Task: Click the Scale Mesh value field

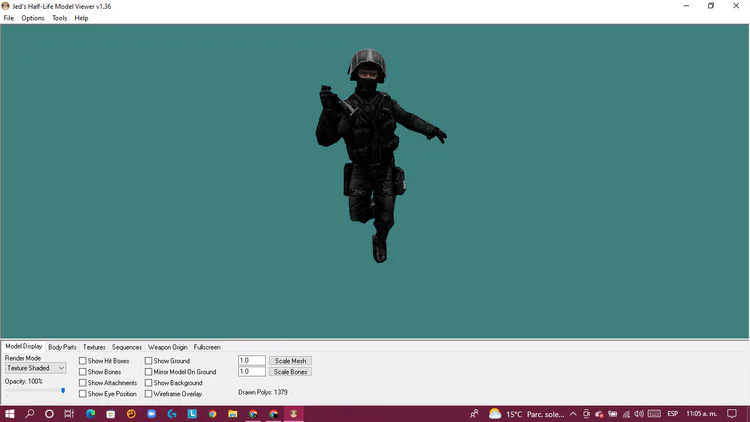Action: (252, 360)
